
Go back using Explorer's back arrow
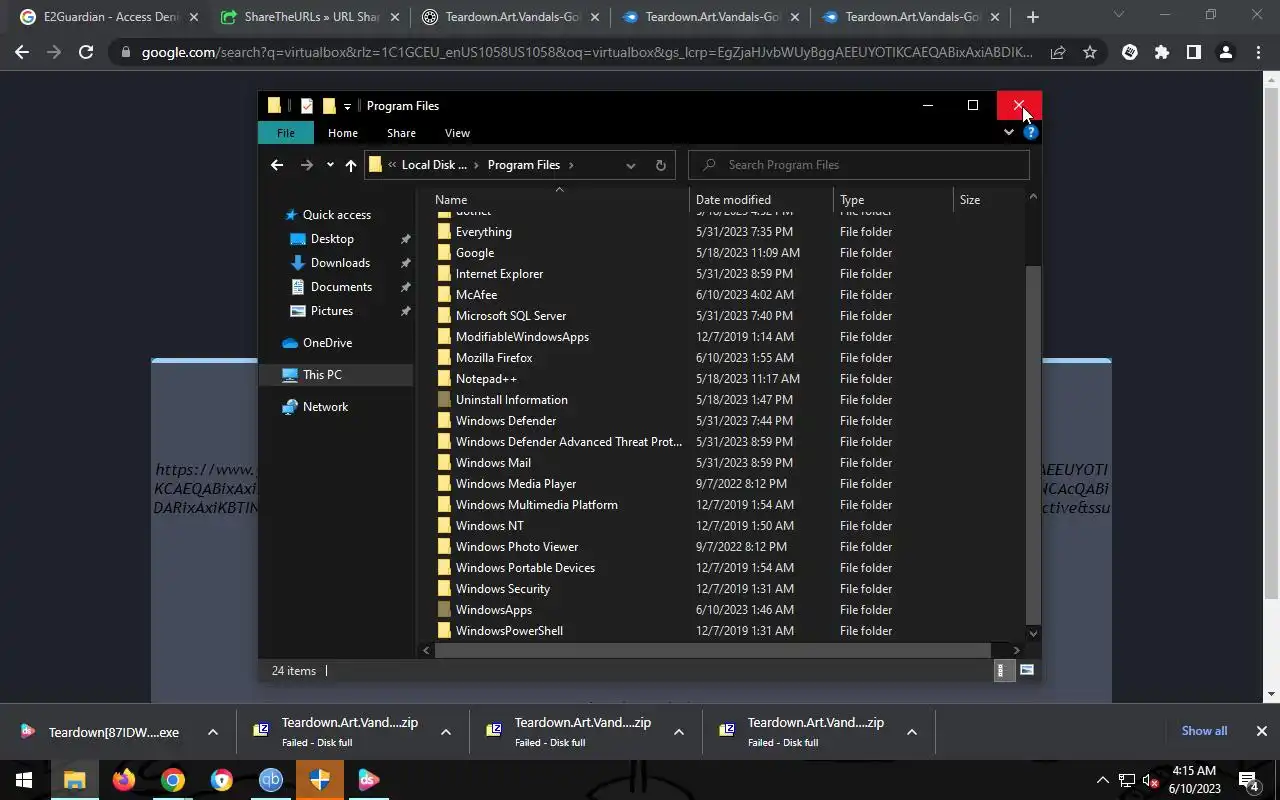[x=277, y=165]
